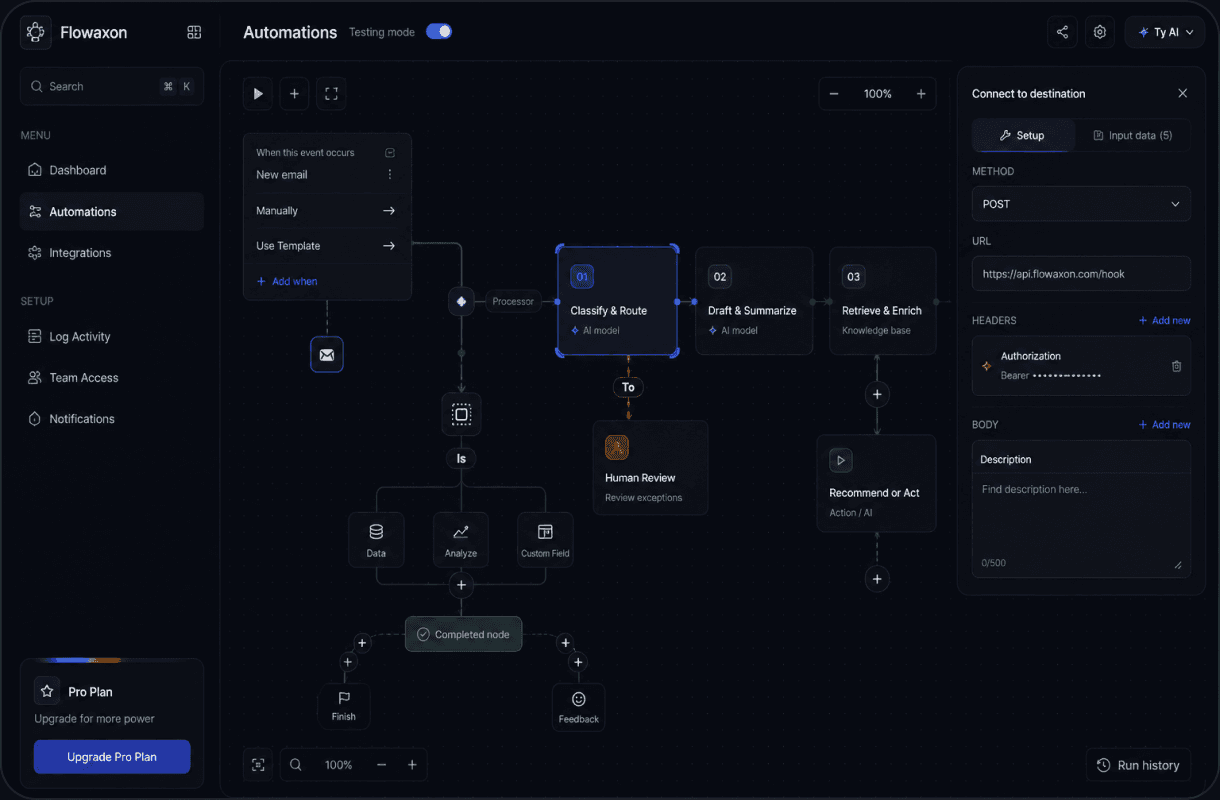Zoom out using top minus button

(x=834, y=94)
